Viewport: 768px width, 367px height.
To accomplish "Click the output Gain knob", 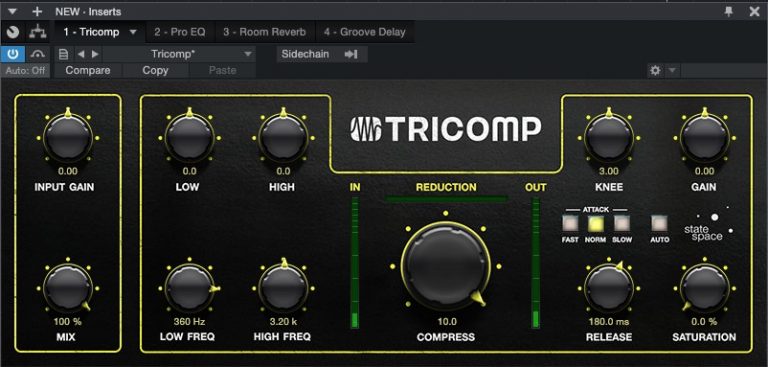I will coord(704,138).
